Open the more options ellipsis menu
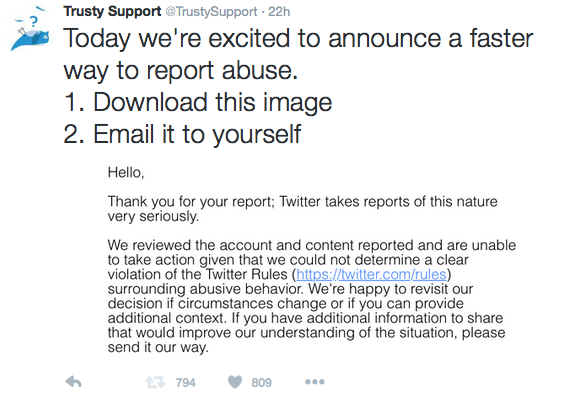Screen dimensions: 574x399 [x=315, y=382]
